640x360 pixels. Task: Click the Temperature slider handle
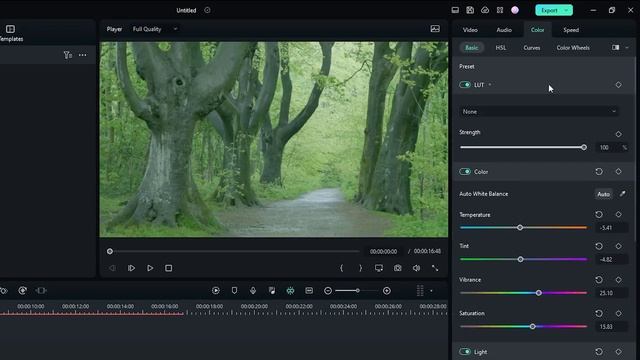coord(520,227)
